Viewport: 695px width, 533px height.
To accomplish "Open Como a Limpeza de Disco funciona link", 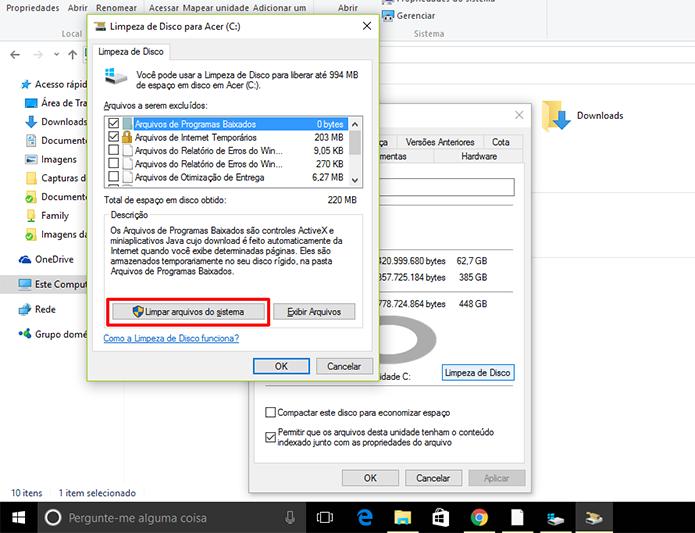I will [171, 338].
